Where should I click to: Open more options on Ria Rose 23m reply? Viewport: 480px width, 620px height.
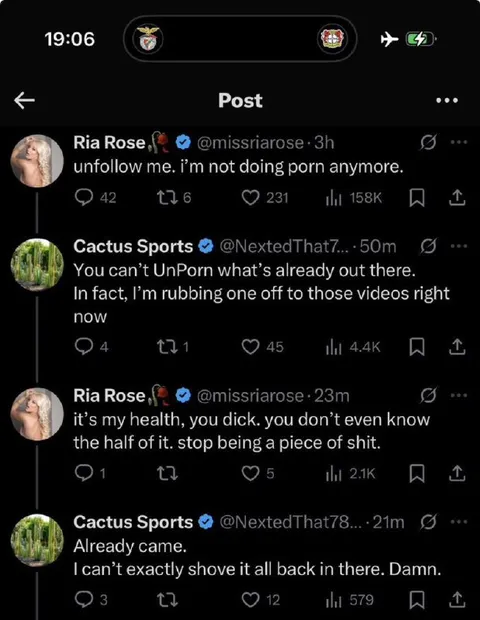[459, 395]
